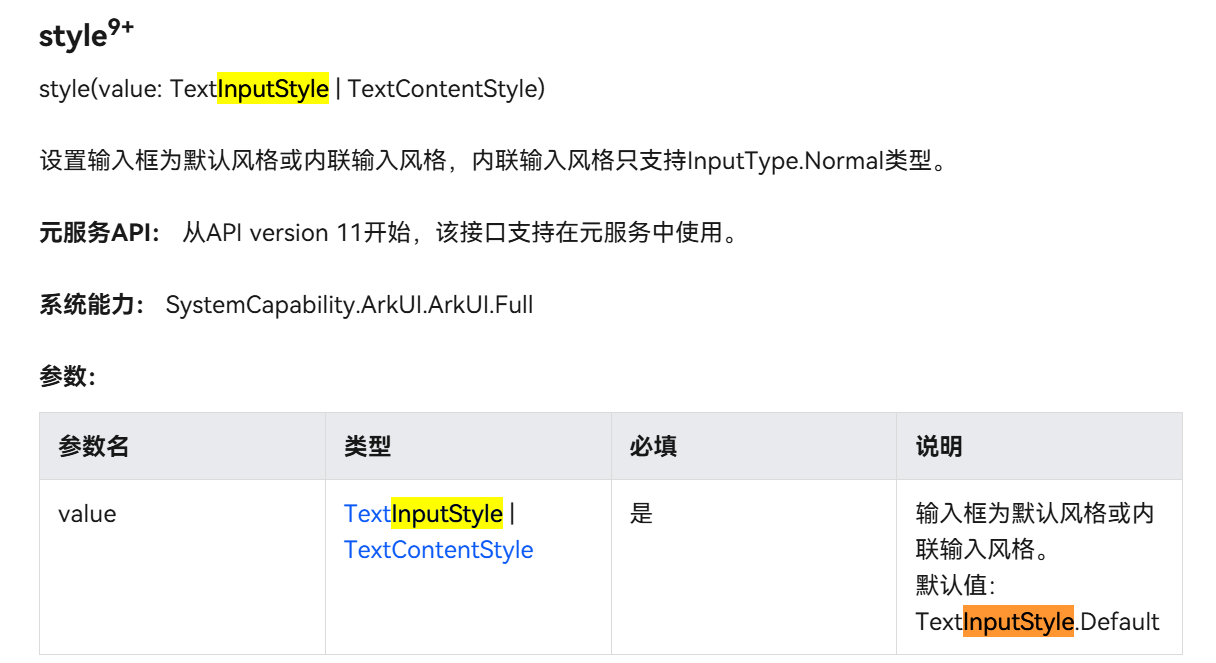
Task: Click the 元服务API bold label
Action: (98, 233)
